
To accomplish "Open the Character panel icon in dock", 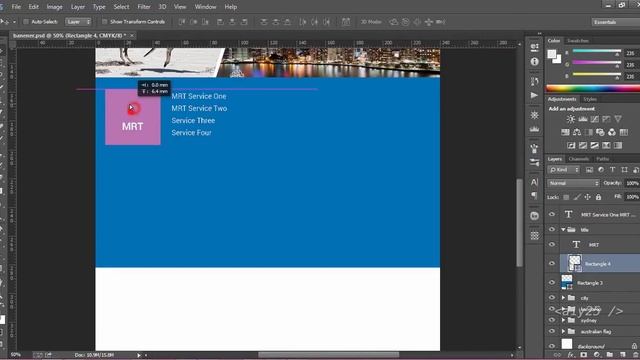I will point(534,182).
